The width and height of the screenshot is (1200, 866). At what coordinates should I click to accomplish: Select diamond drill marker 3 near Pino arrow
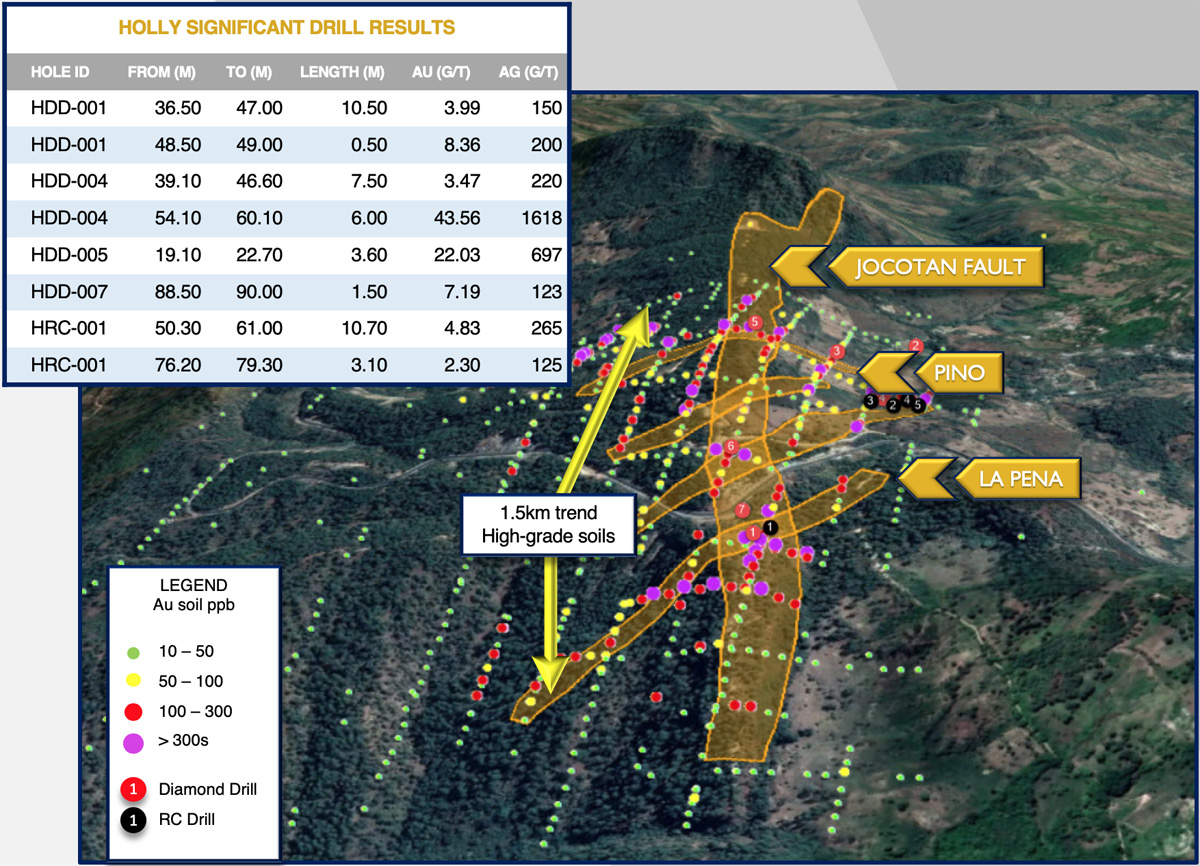tap(837, 351)
